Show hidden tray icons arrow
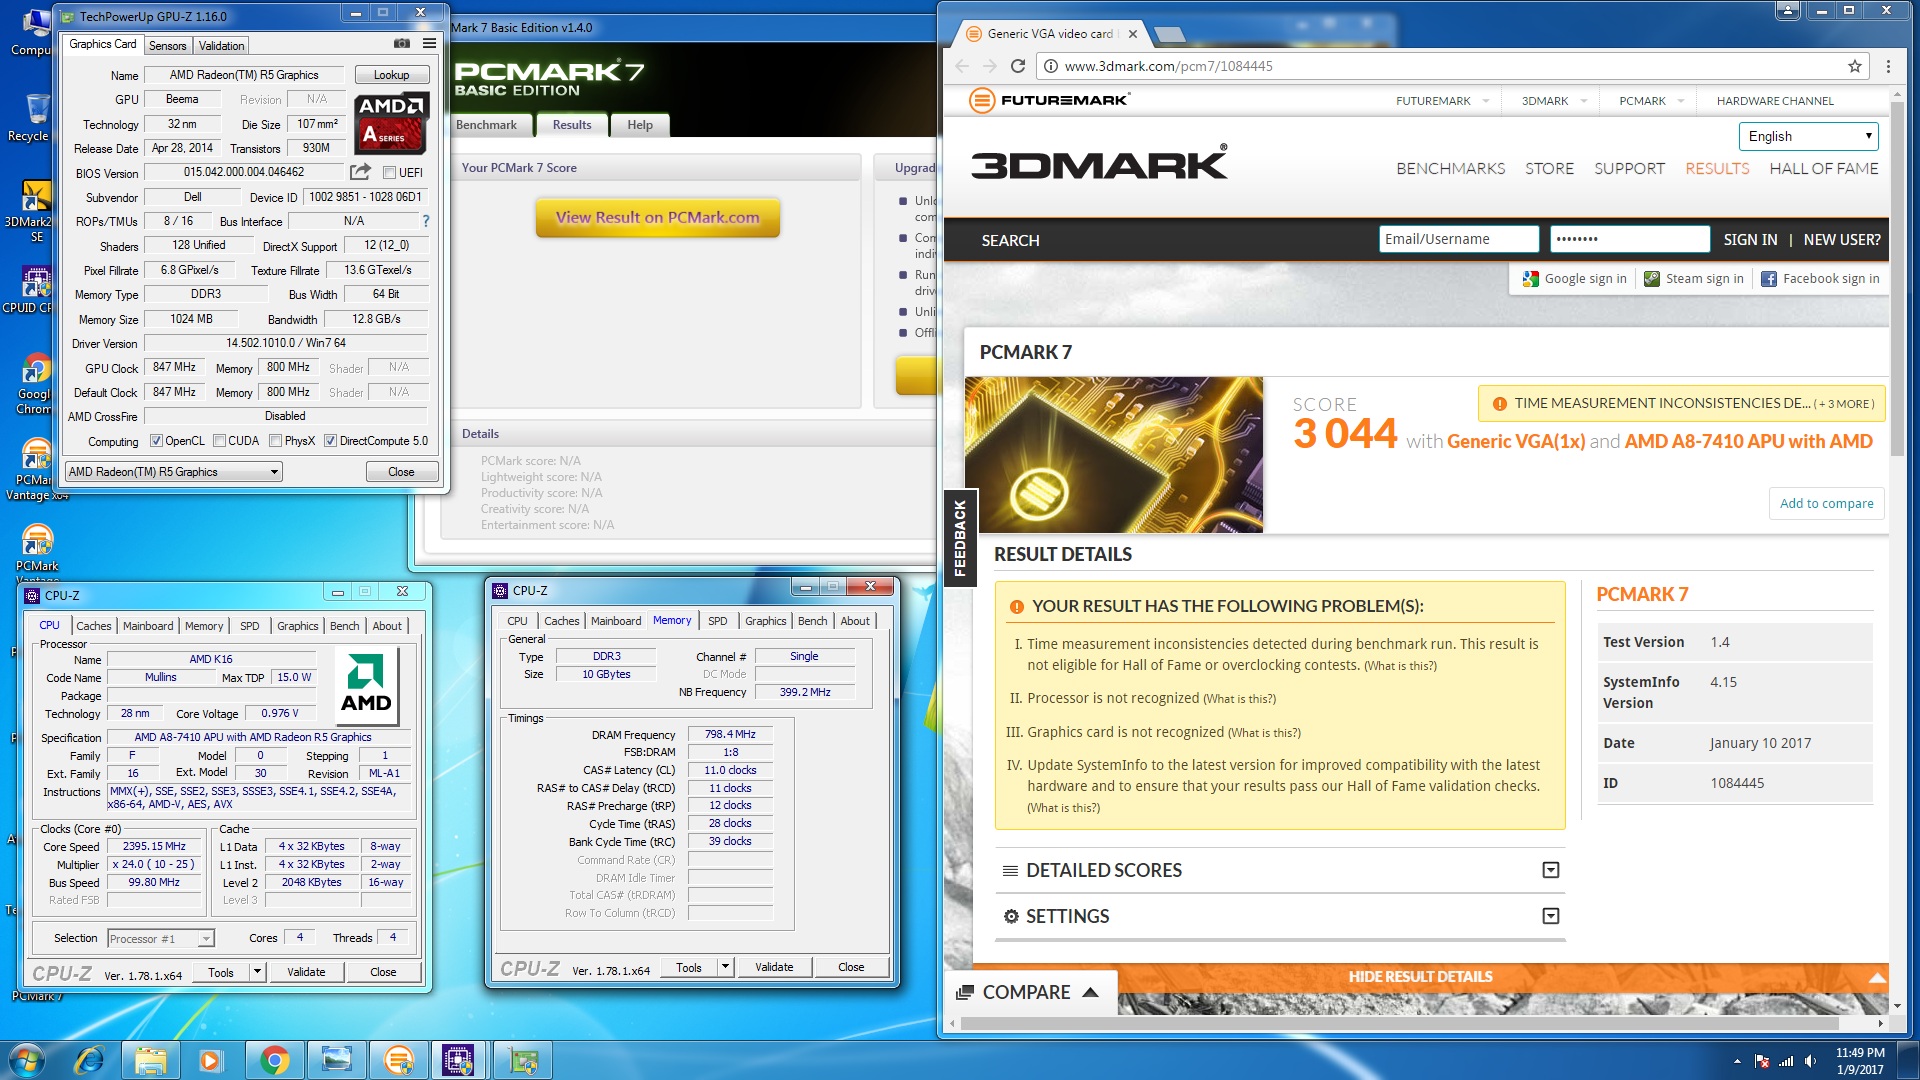Viewport: 1920px width, 1080px height. pyautogui.click(x=1737, y=1061)
